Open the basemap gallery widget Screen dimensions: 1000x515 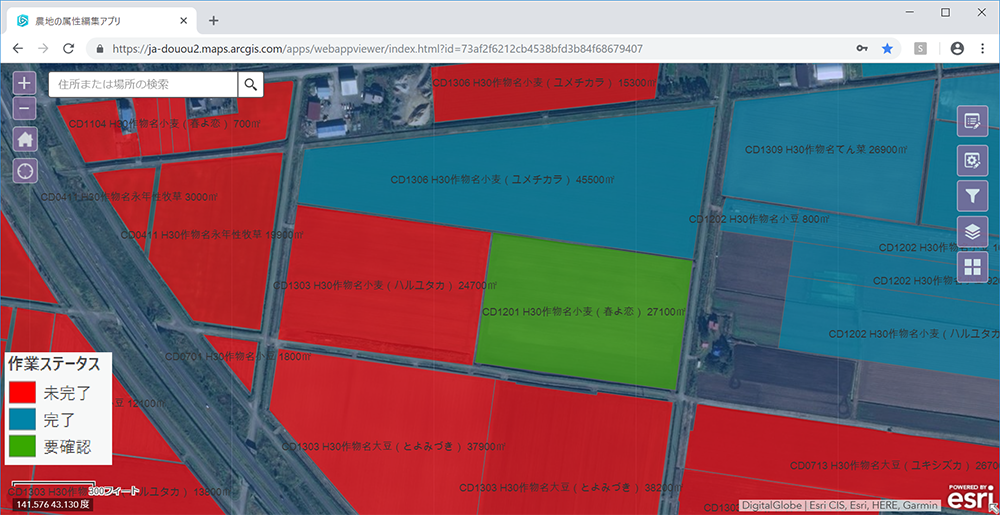coord(971,267)
